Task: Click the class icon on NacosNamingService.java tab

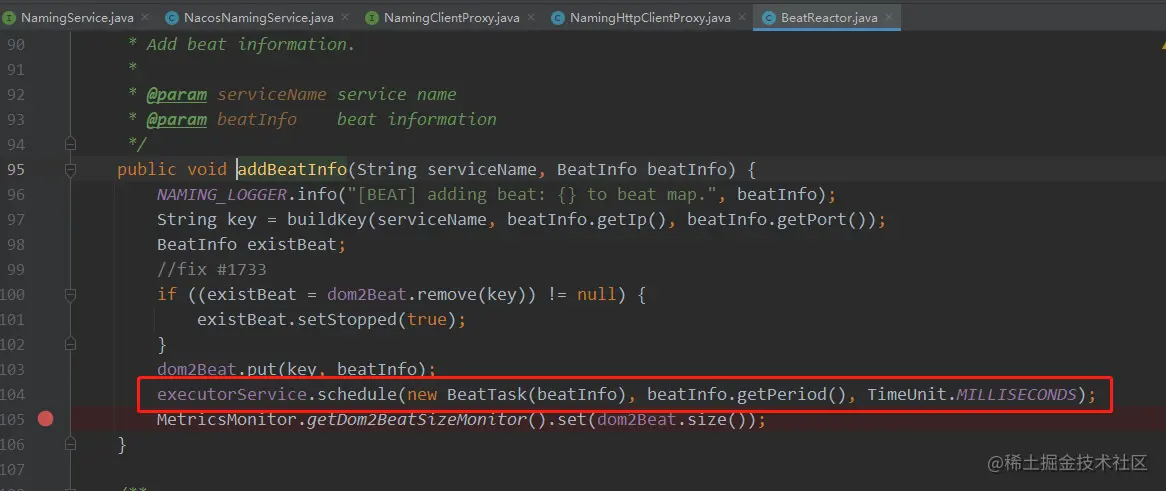Action: (172, 17)
